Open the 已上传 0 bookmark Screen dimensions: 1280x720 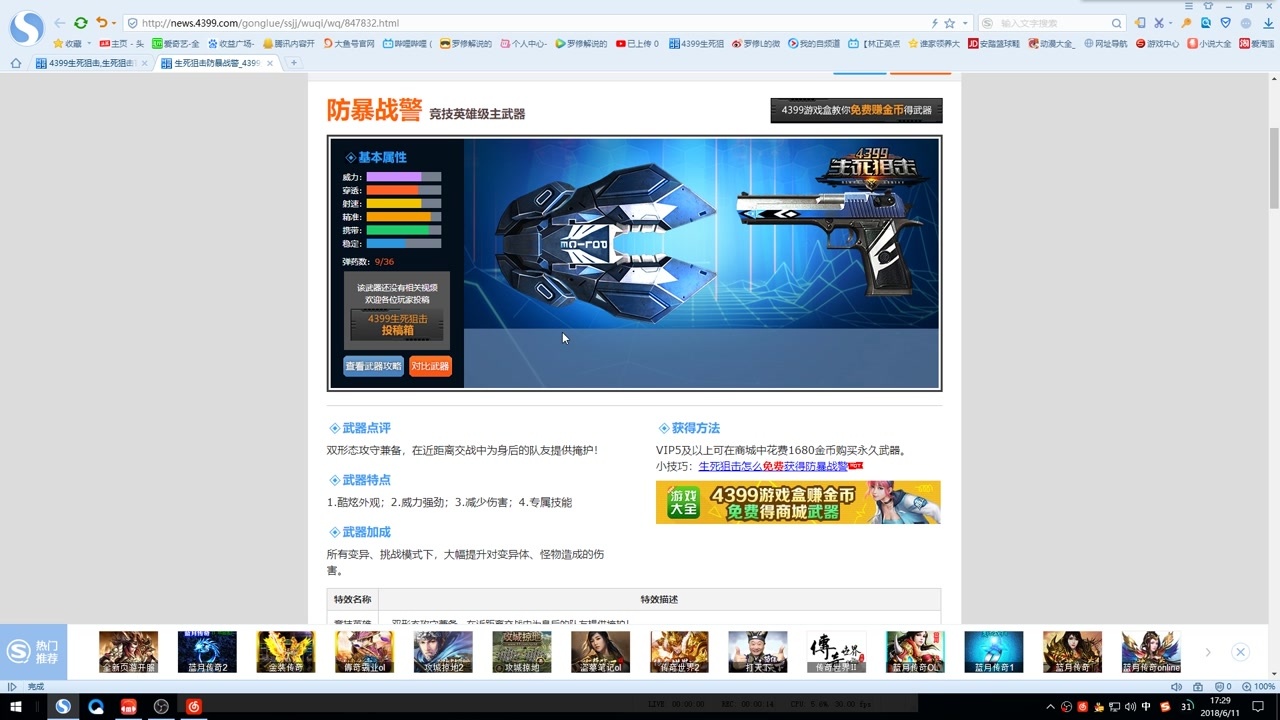(x=637, y=44)
